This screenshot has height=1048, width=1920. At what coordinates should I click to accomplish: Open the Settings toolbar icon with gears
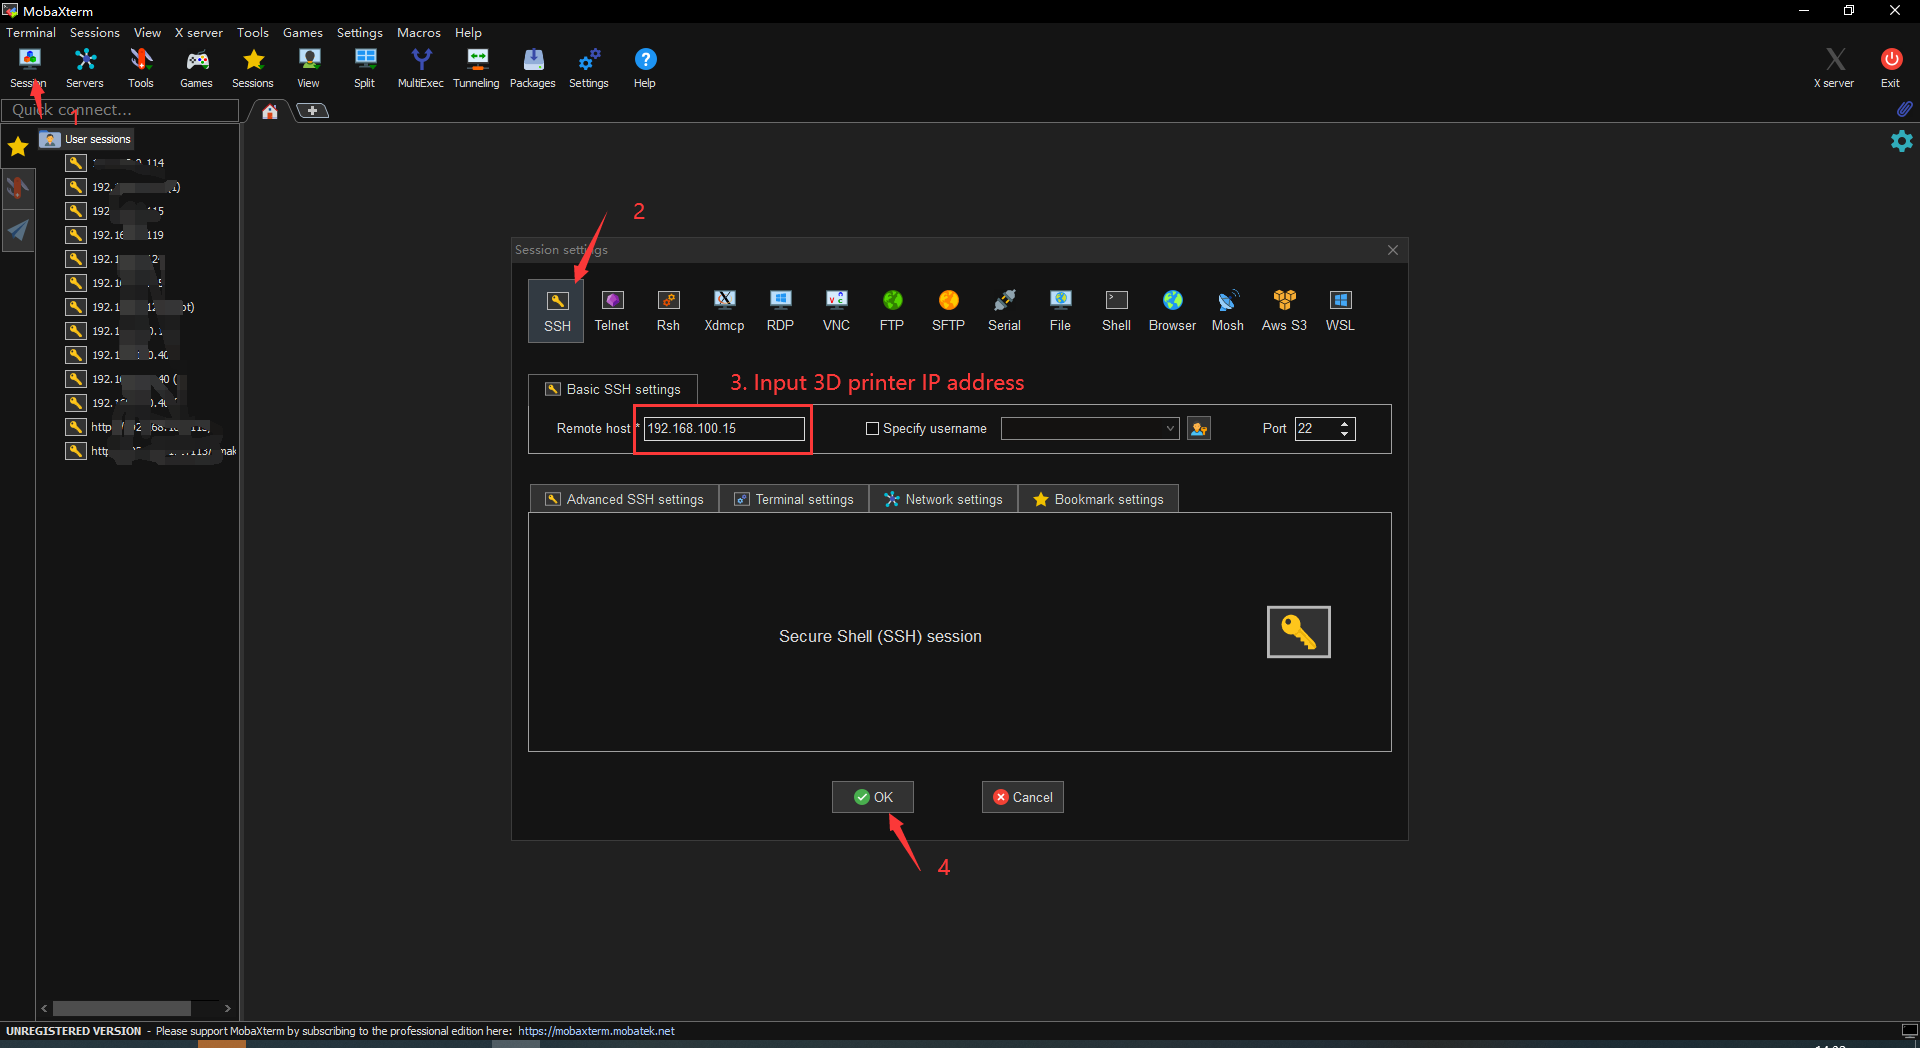[x=589, y=68]
